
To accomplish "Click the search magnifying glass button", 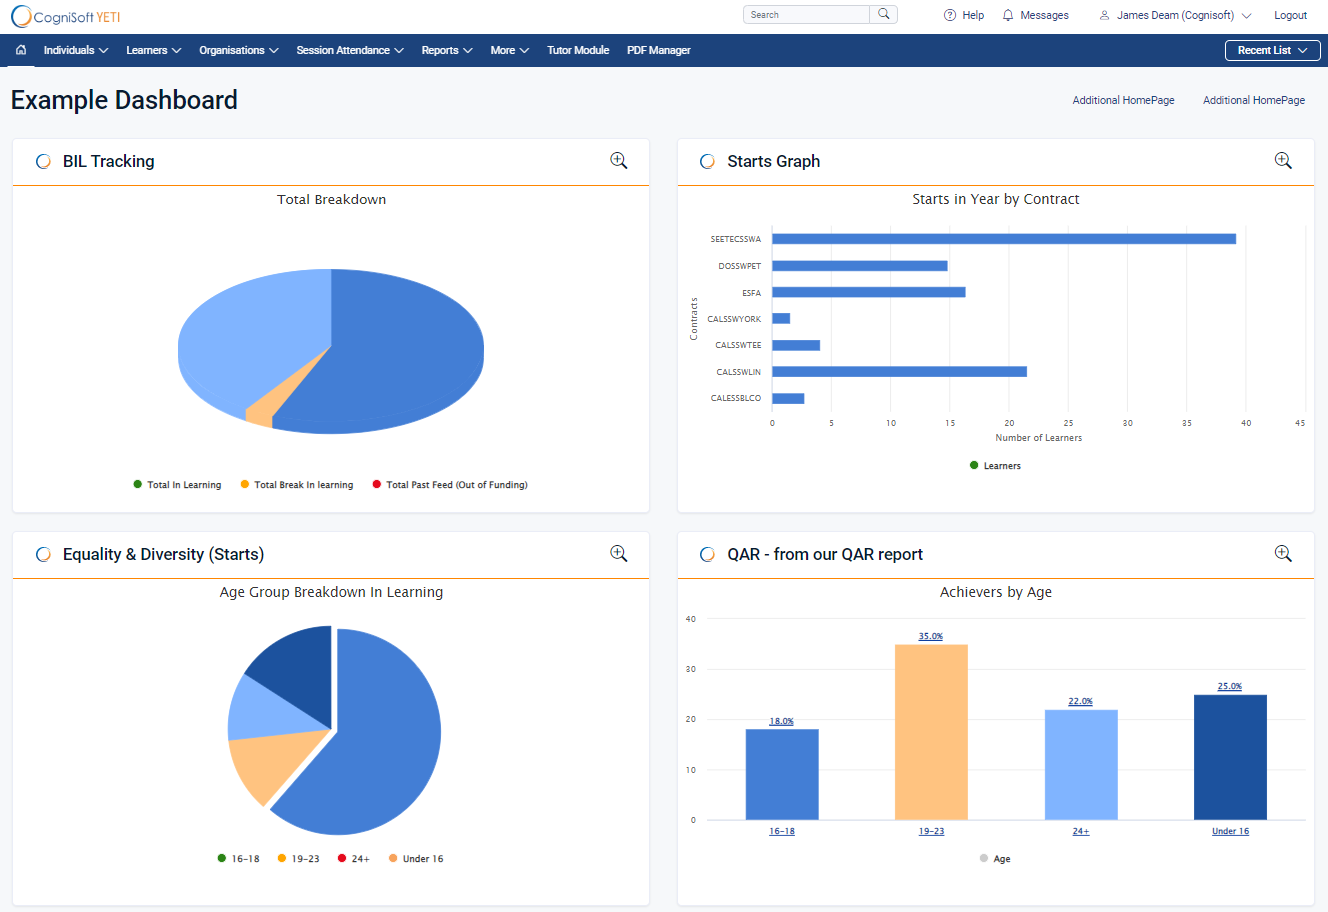I will (x=884, y=14).
